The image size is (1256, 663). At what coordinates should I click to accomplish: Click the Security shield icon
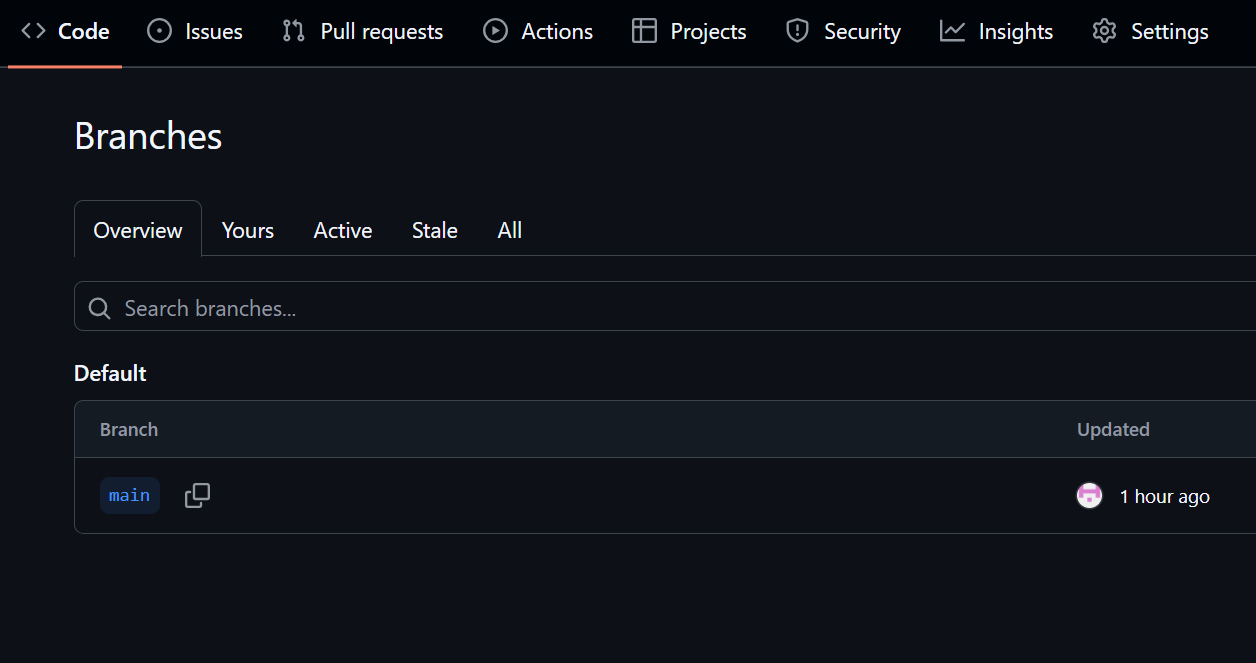coord(797,32)
